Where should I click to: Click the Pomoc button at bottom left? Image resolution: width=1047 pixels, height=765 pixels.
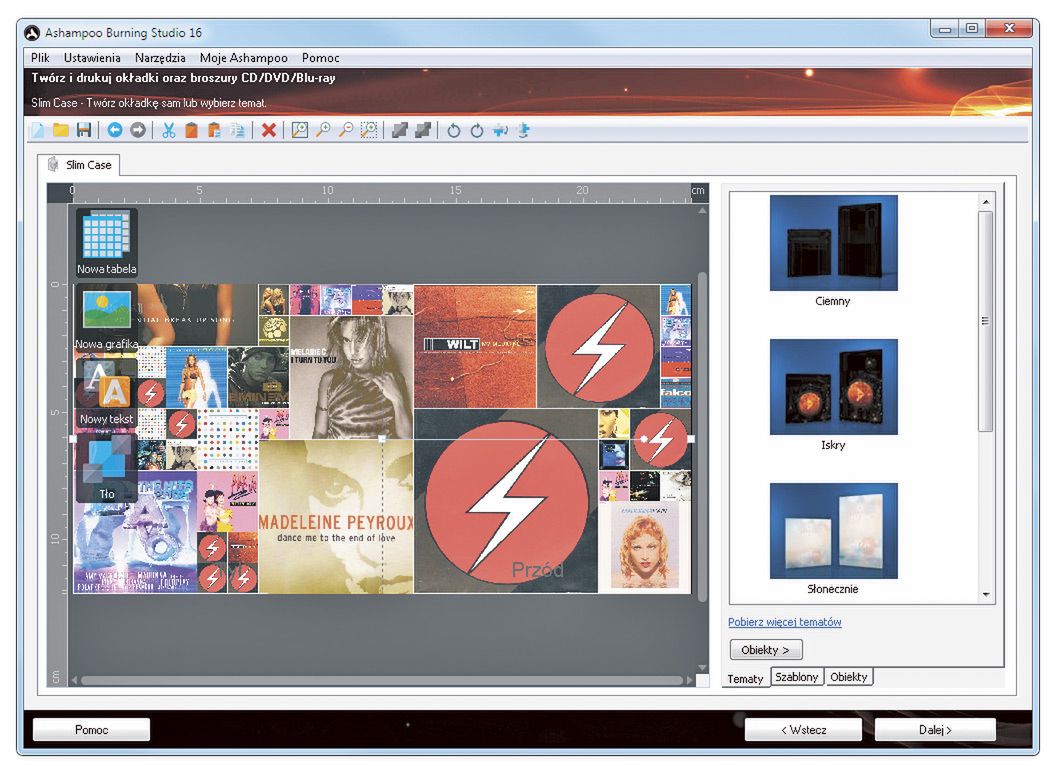pyautogui.click(x=91, y=730)
